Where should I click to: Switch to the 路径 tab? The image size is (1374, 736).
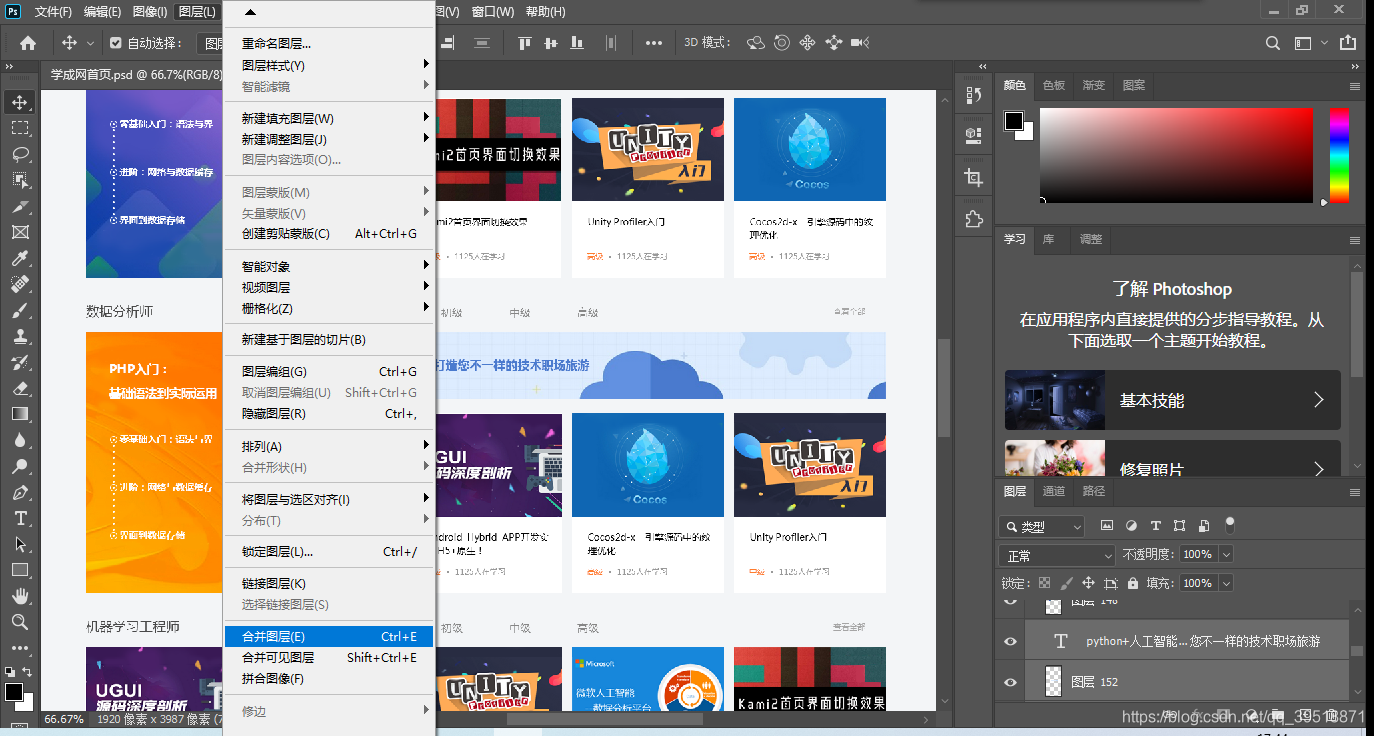pos(1094,491)
